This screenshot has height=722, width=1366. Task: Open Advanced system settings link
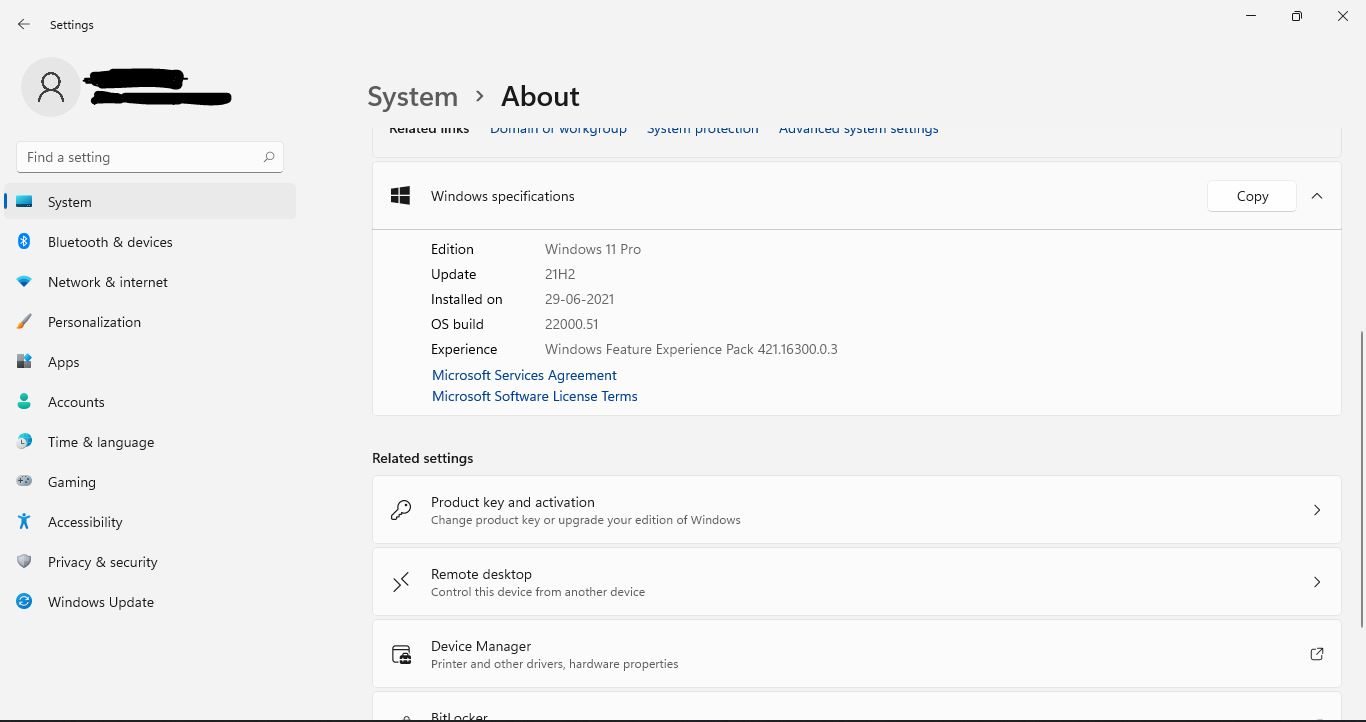pyautogui.click(x=858, y=128)
